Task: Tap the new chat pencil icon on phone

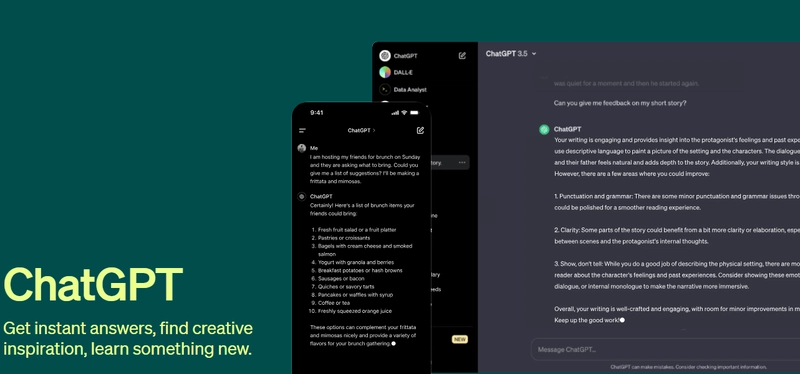Action: (420, 130)
